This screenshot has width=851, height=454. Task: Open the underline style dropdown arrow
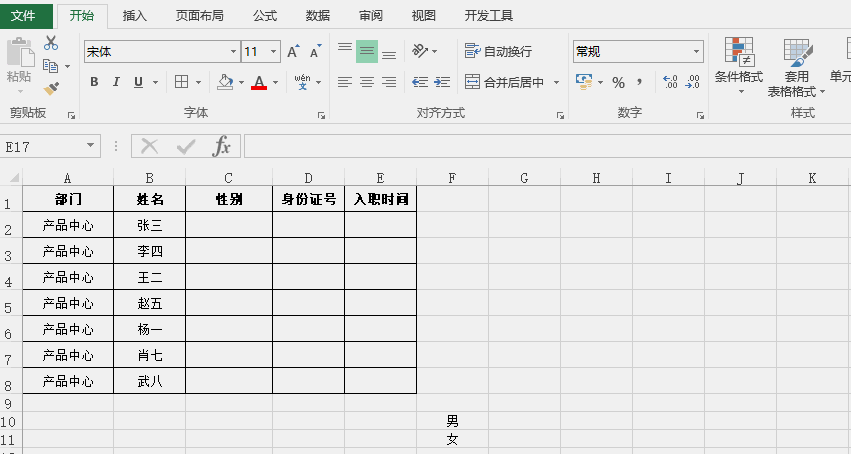pyautogui.click(x=155, y=82)
